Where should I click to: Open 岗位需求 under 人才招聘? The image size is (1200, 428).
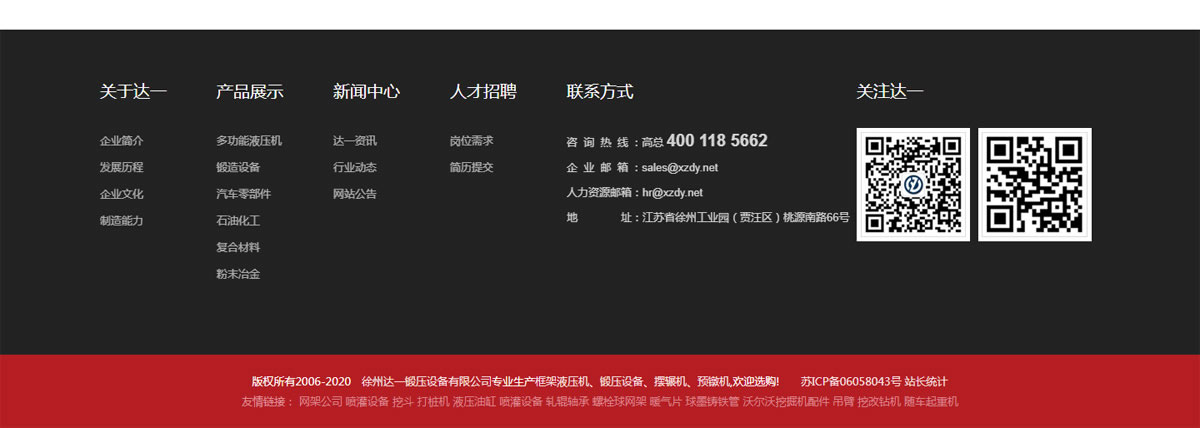(471, 141)
